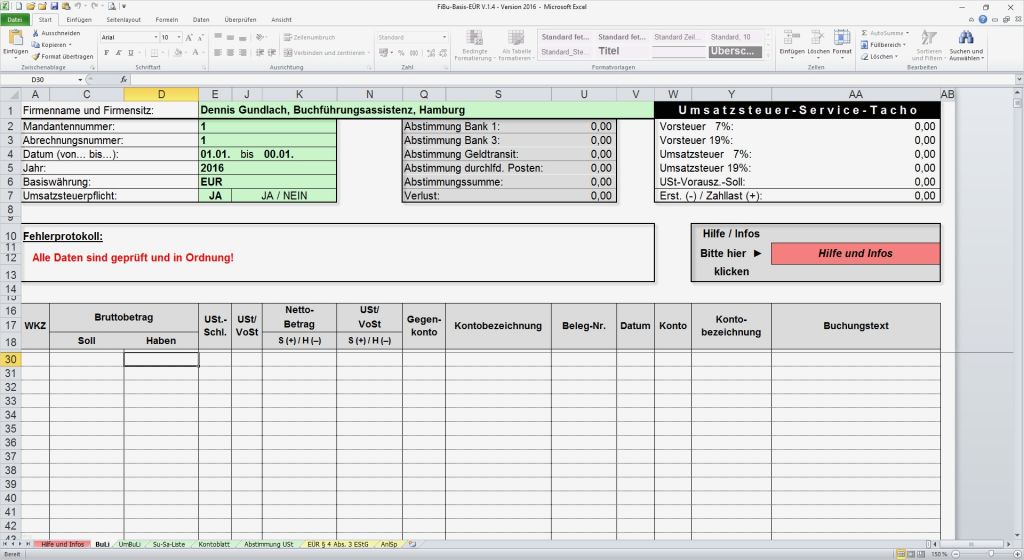Click the increase decimal icon
The image size is (1024, 560).
tap(431, 53)
